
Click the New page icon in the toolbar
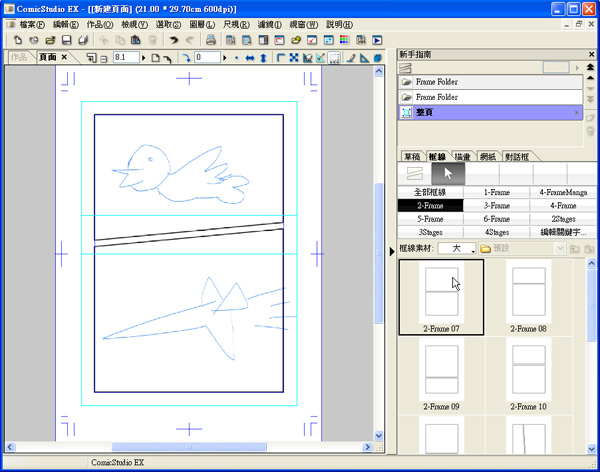pyautogui.click(x=19, y=41)
